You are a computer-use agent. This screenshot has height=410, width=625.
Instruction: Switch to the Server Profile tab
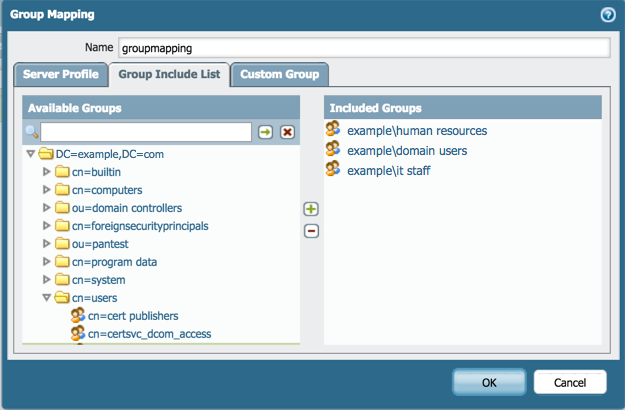click(x=60, y=74)
